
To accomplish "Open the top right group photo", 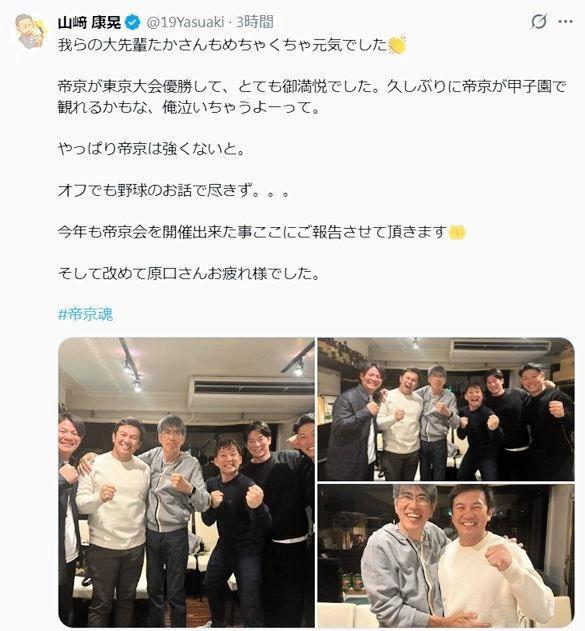I will (446, 409).
